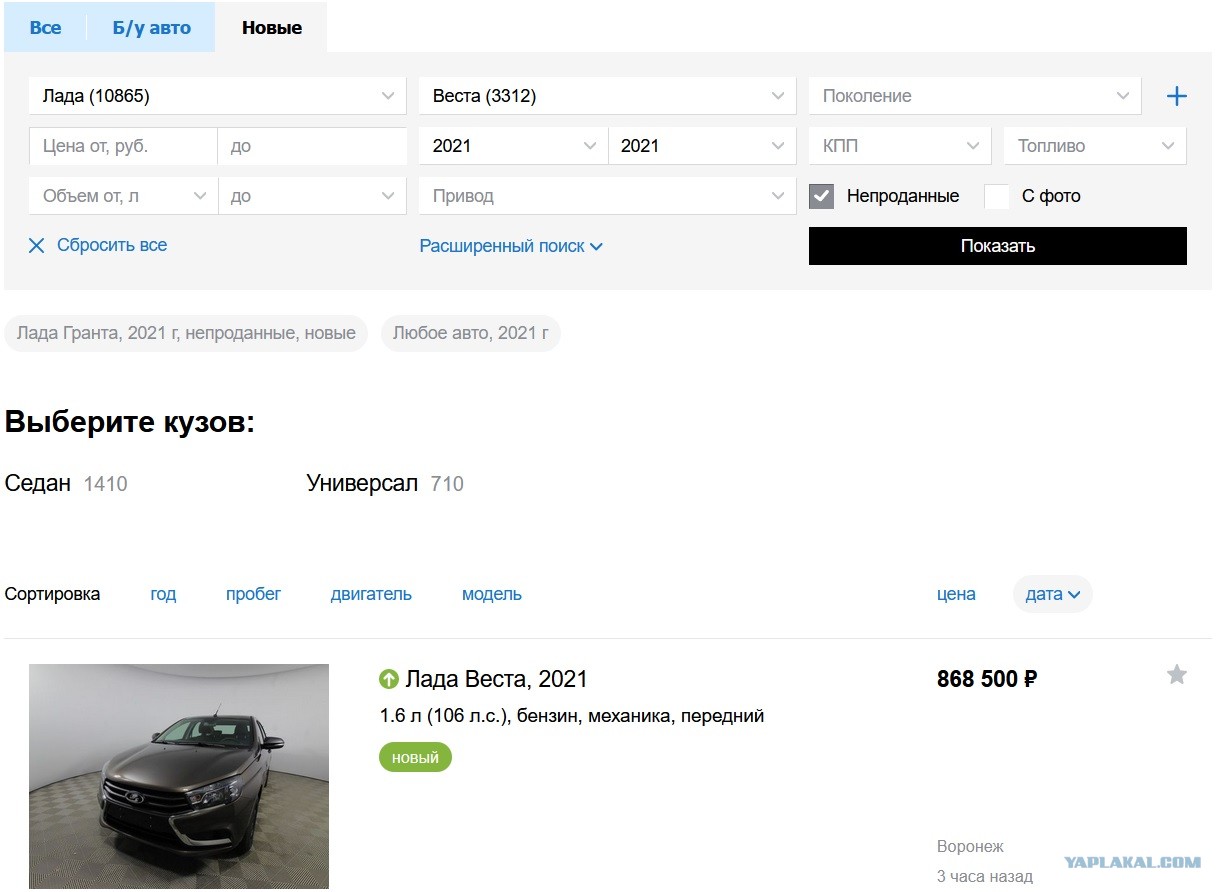Toggle the дата sort order
1227x892 pixels.
click(x=1053, y=594)
